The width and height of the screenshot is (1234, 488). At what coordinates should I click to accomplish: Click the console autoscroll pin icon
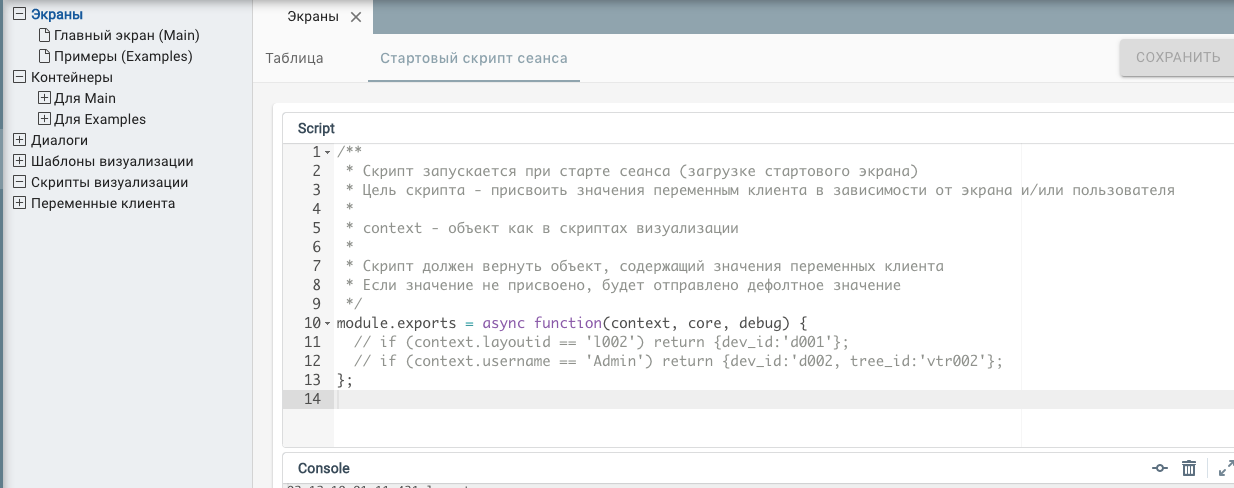(1160, 468)
